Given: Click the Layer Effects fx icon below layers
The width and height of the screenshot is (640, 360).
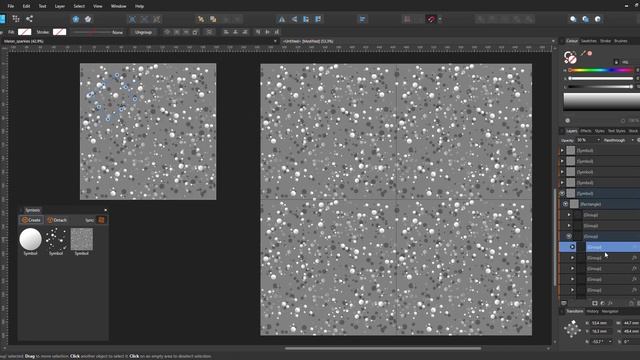Looking at the screenshot, I should pyautogui.click(x=610, y=303).
